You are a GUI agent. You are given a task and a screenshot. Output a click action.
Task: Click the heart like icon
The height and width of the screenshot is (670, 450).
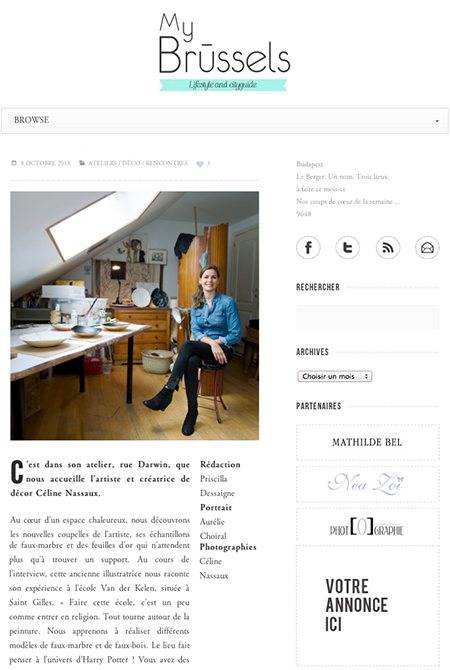[200, 164]
